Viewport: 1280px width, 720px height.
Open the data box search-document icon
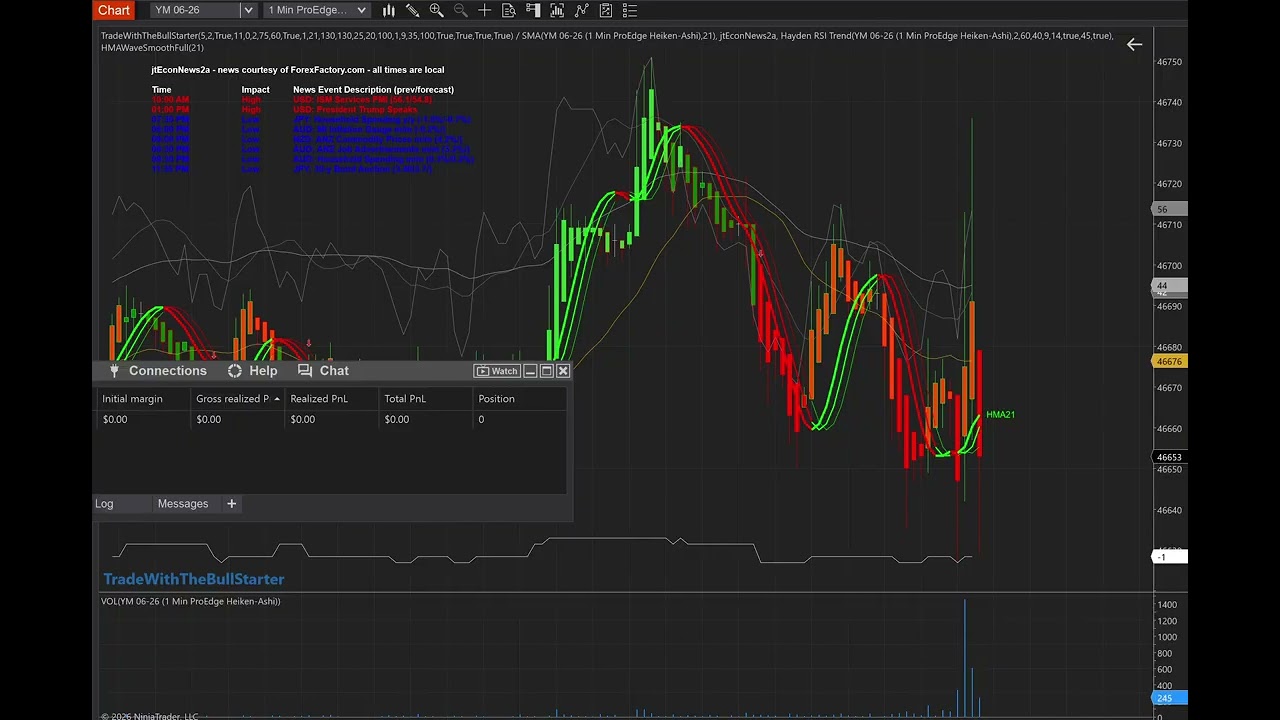click(509, 10)
